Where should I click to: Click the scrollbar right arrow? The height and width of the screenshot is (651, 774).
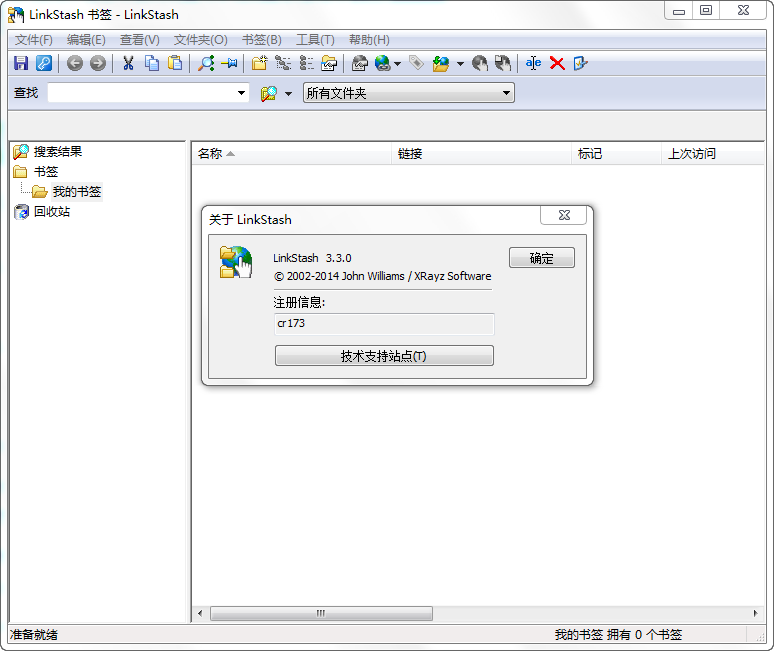[755, 613]
